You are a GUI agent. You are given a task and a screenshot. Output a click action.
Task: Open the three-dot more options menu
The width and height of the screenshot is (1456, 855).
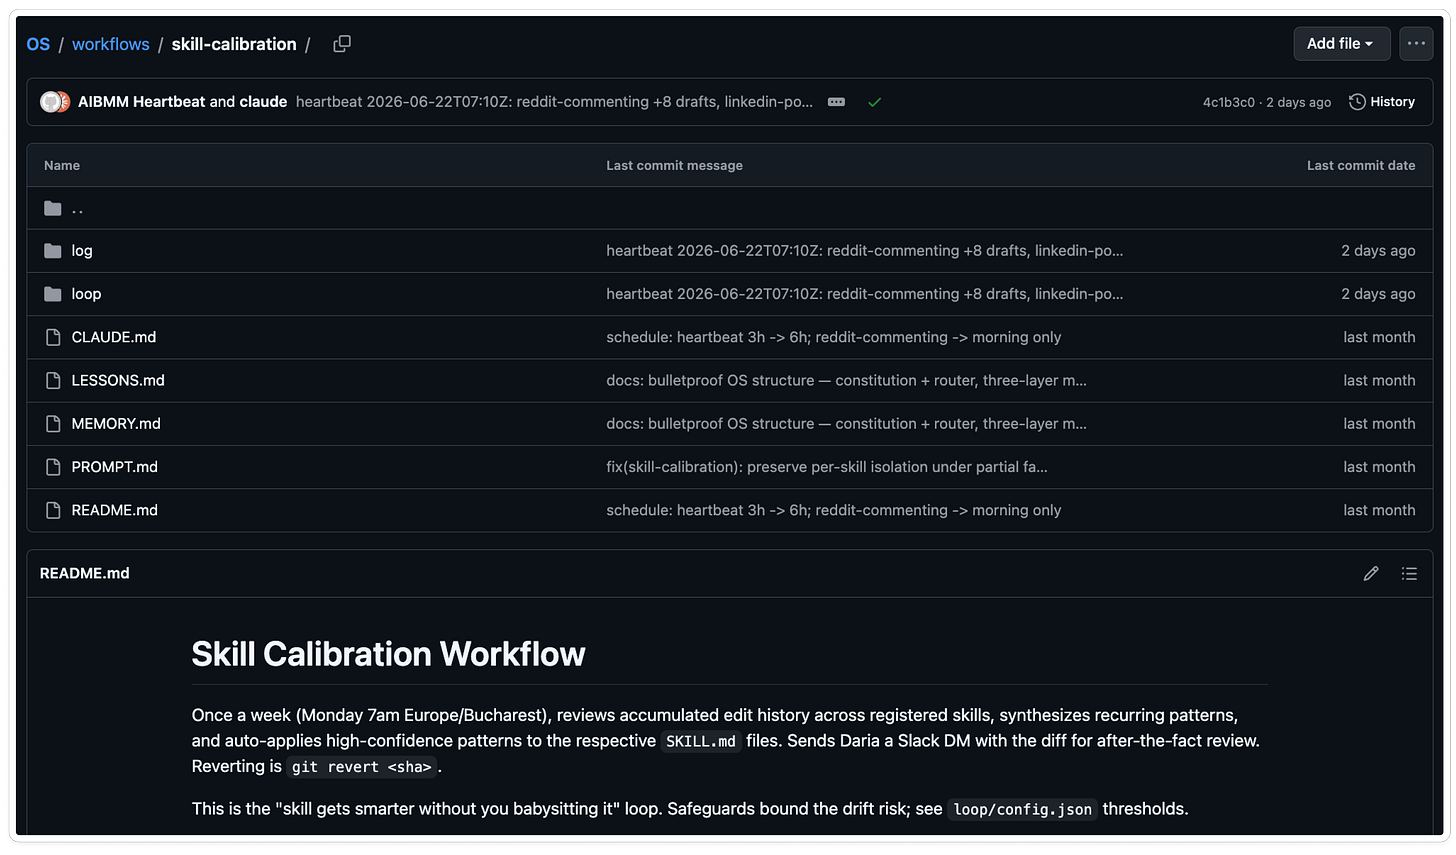click(1416, 44)
